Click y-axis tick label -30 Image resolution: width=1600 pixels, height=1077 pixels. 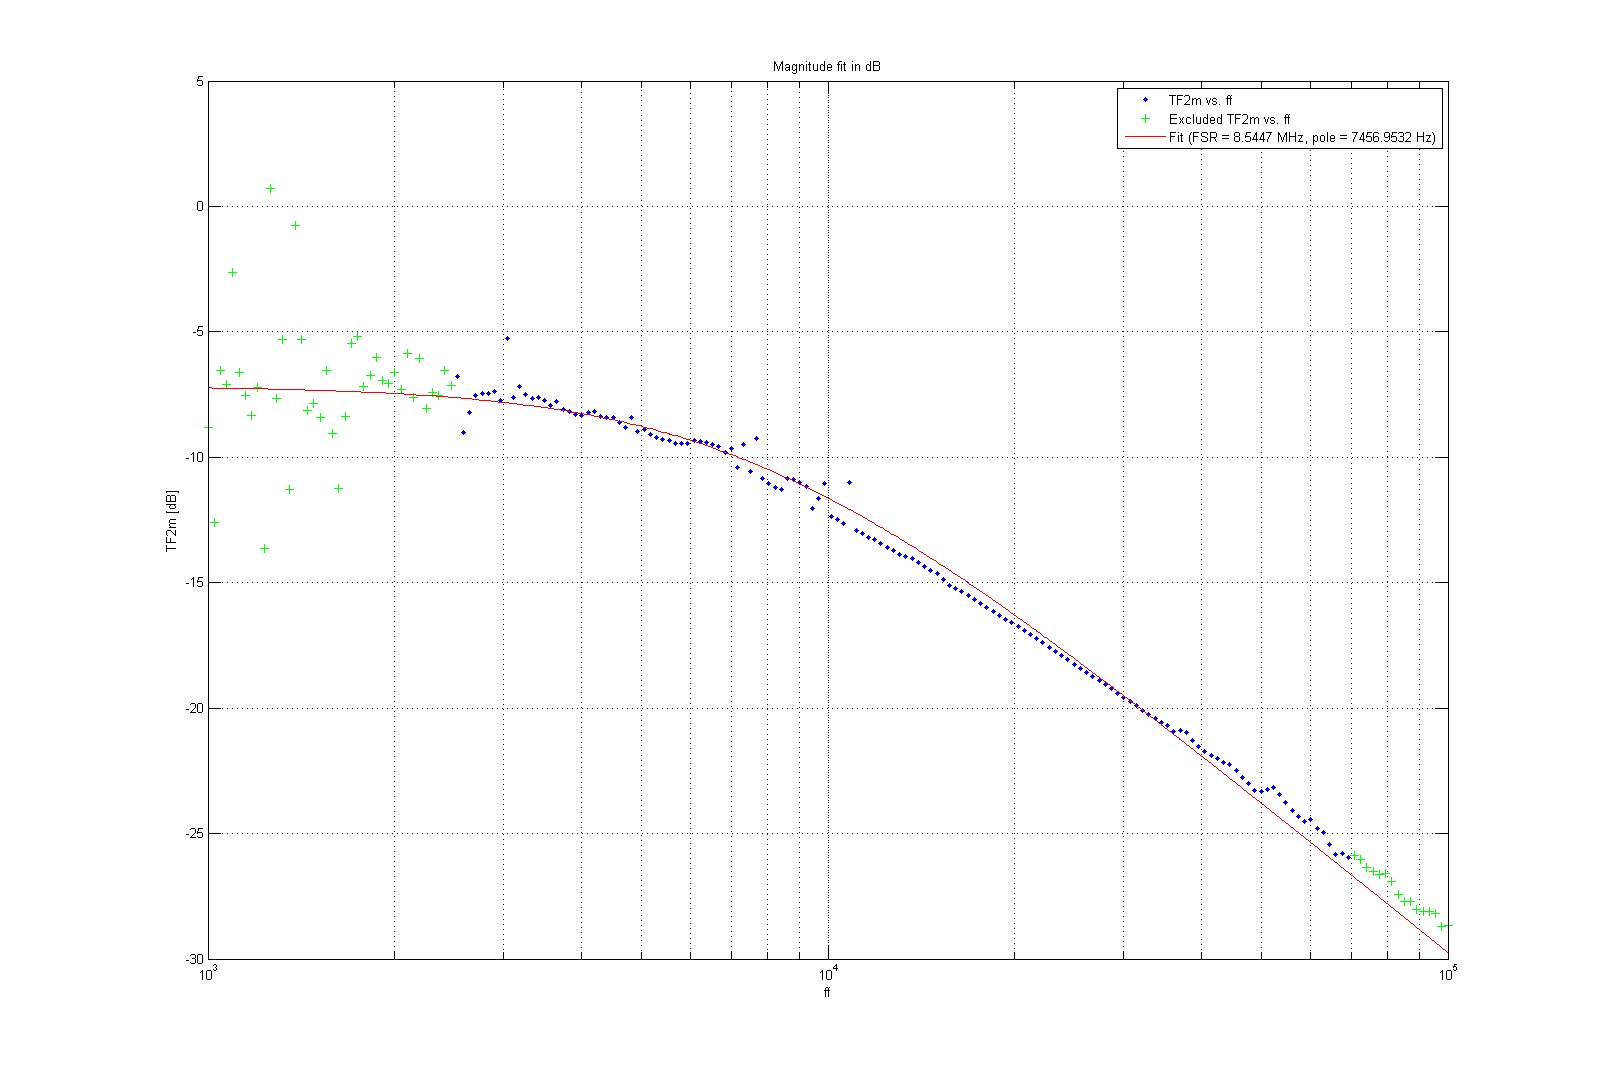[x=194, y=959]
